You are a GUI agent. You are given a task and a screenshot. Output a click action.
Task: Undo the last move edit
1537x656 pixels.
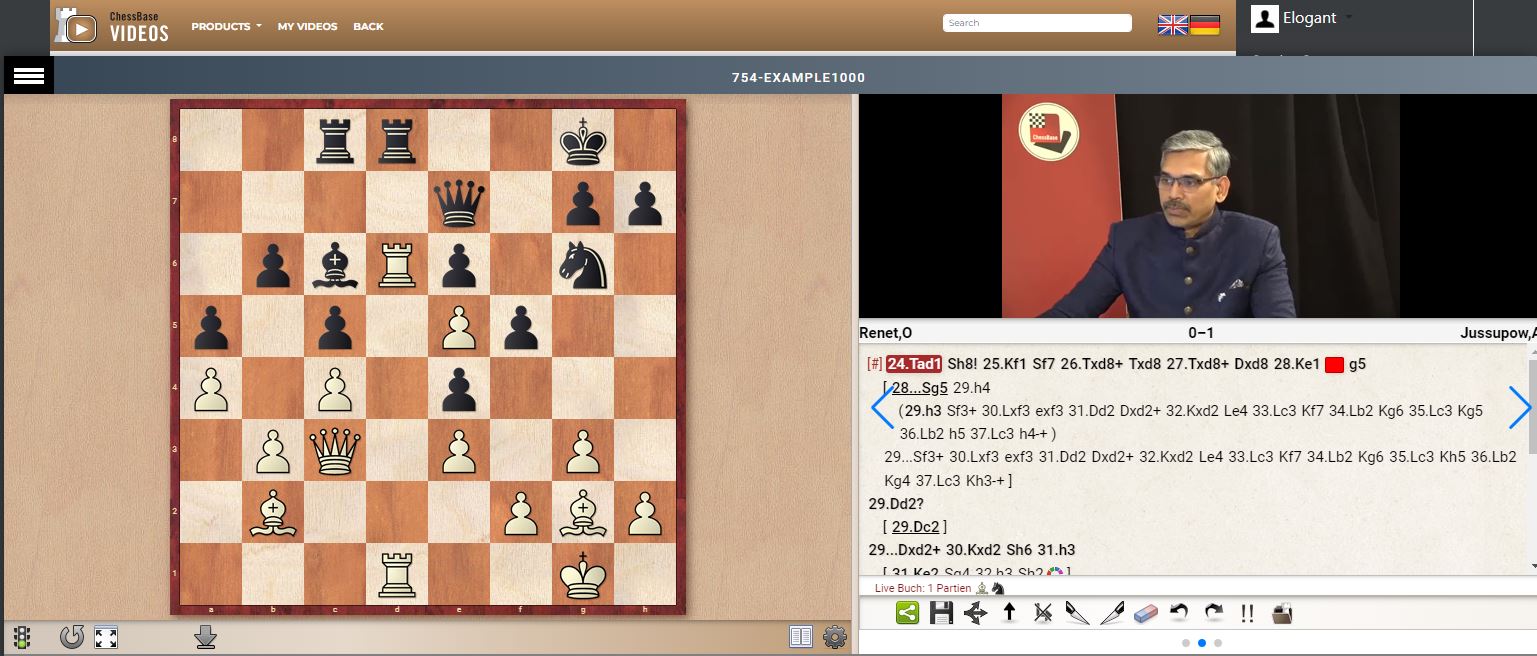(1180, 613)
